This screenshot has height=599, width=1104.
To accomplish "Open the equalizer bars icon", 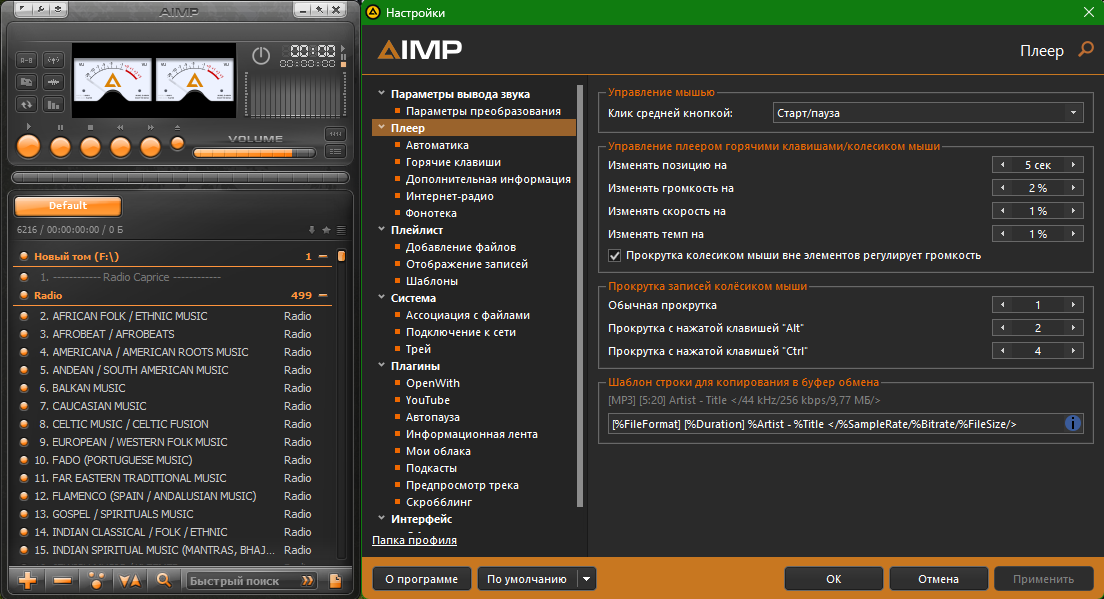I will [x=54, y=104].
